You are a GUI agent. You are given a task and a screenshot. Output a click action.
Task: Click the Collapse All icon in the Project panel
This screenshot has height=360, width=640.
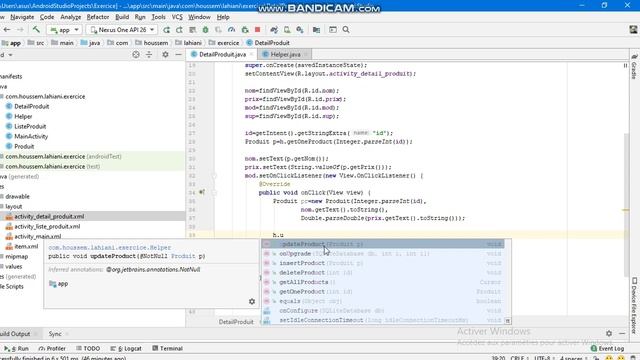149,55
